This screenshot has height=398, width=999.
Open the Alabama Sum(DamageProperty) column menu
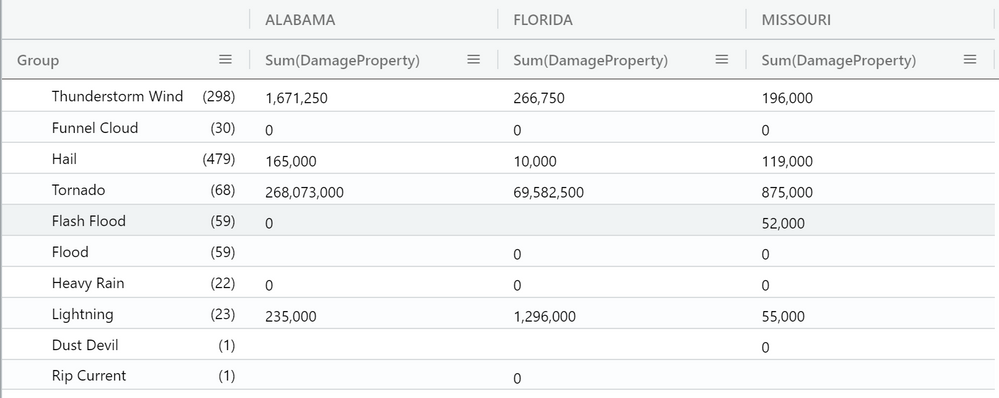[x=473, y=59]
